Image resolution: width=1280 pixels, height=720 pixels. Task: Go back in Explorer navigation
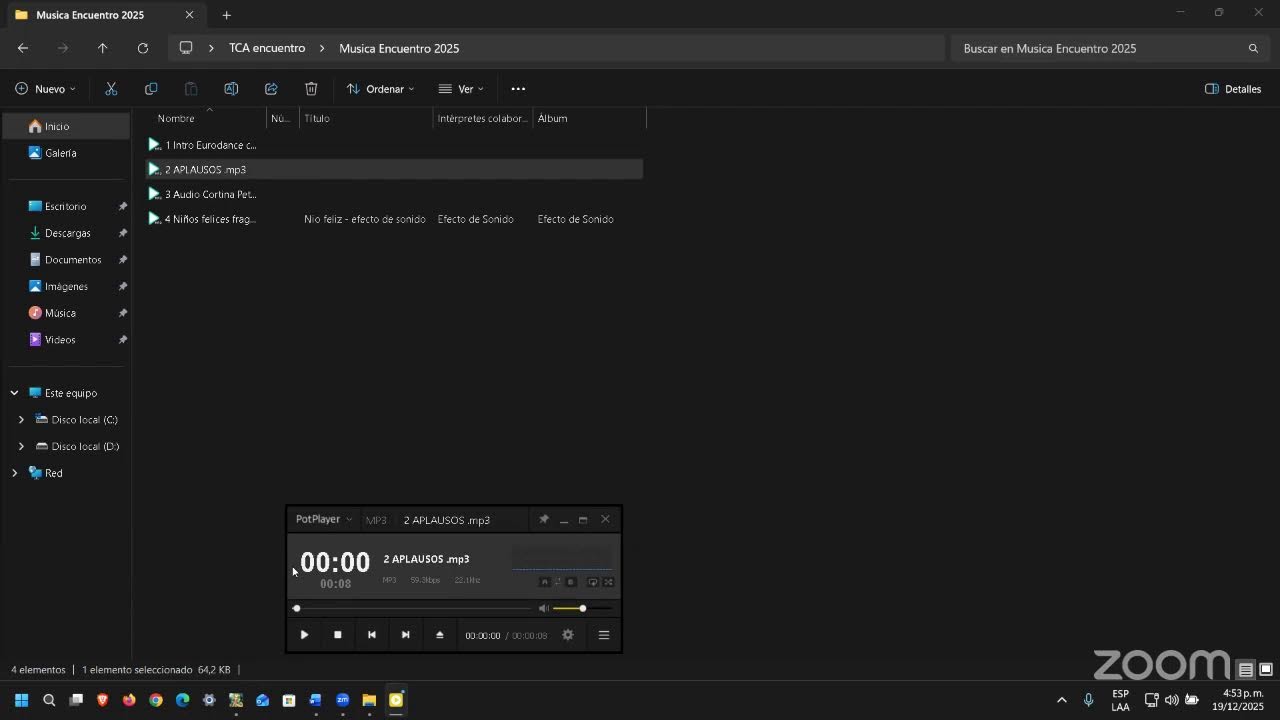click(x=23, y=48)
